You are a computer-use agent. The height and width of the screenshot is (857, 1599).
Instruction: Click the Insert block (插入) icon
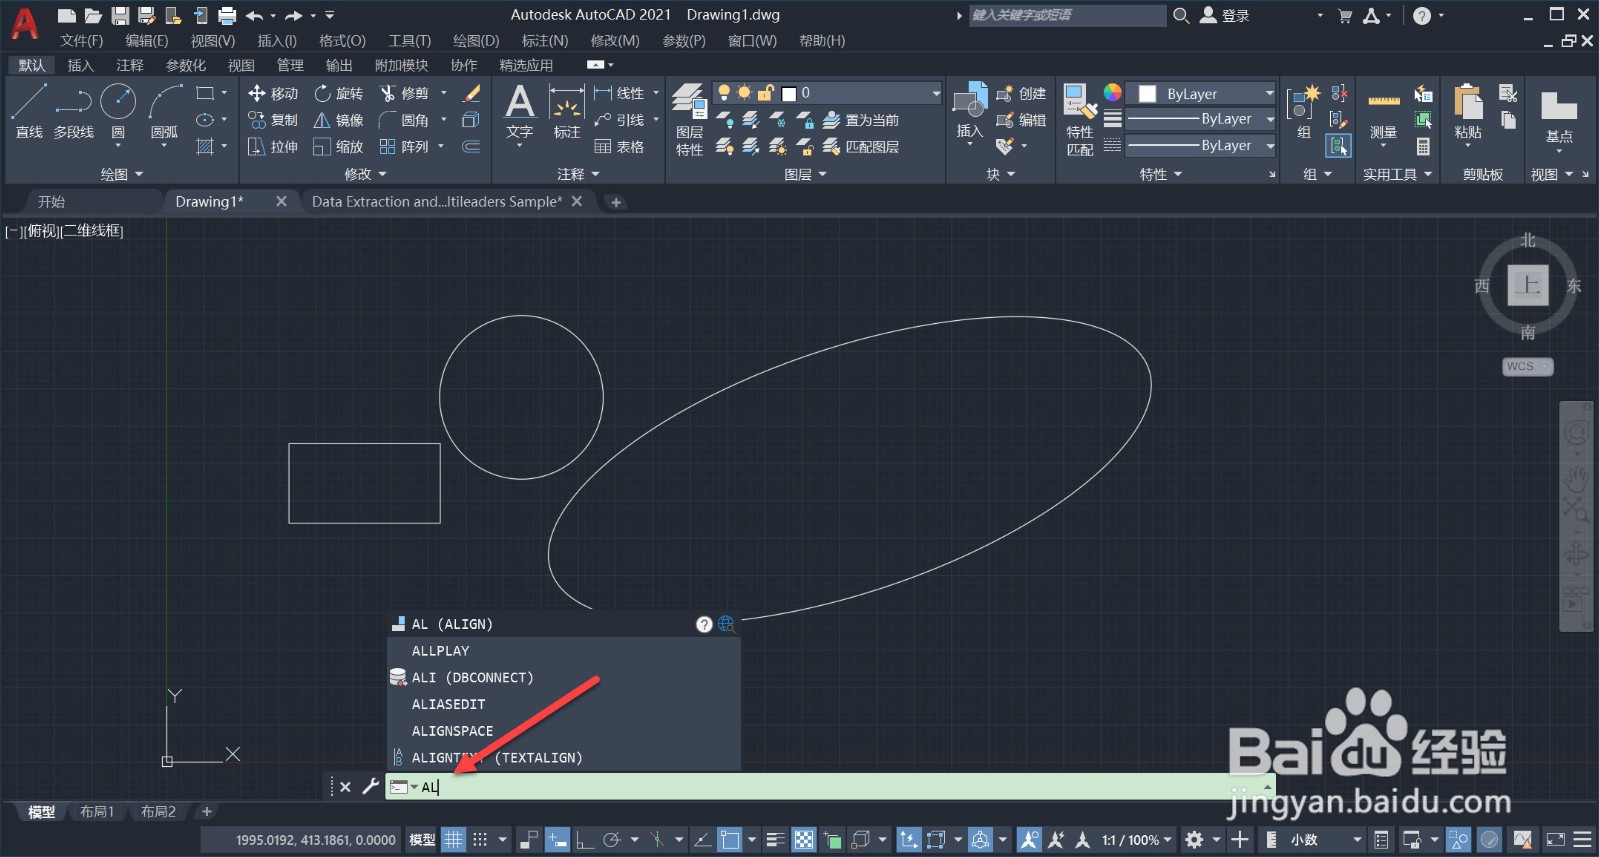coord(970,111)
